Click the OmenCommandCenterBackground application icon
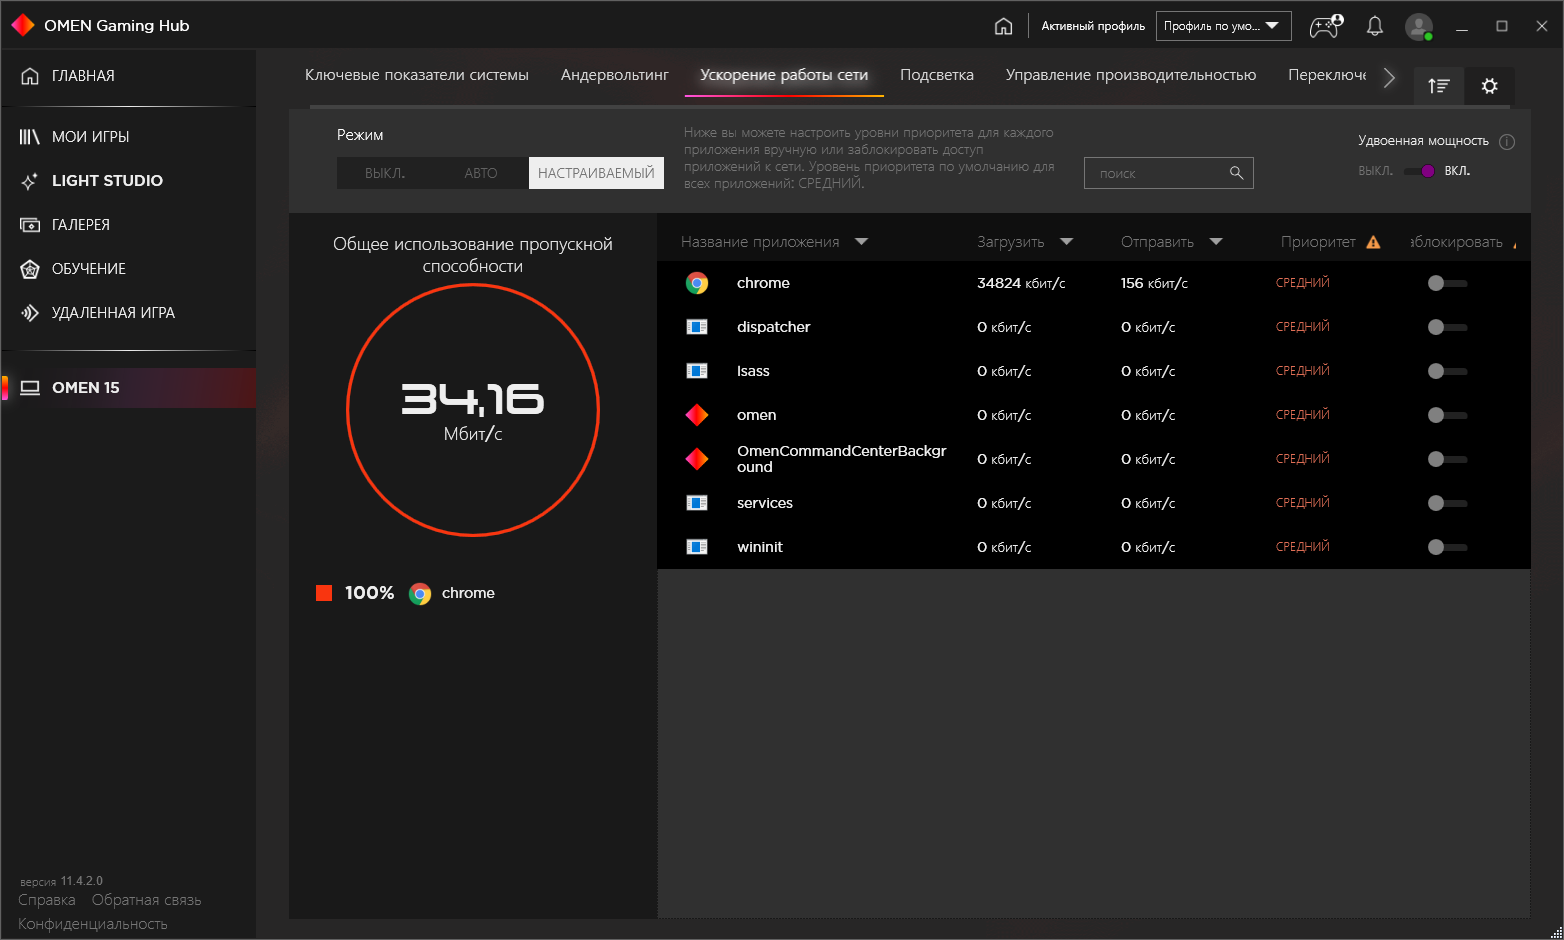Viewport: 1564px width, 940px height. (x=697, y=459)
